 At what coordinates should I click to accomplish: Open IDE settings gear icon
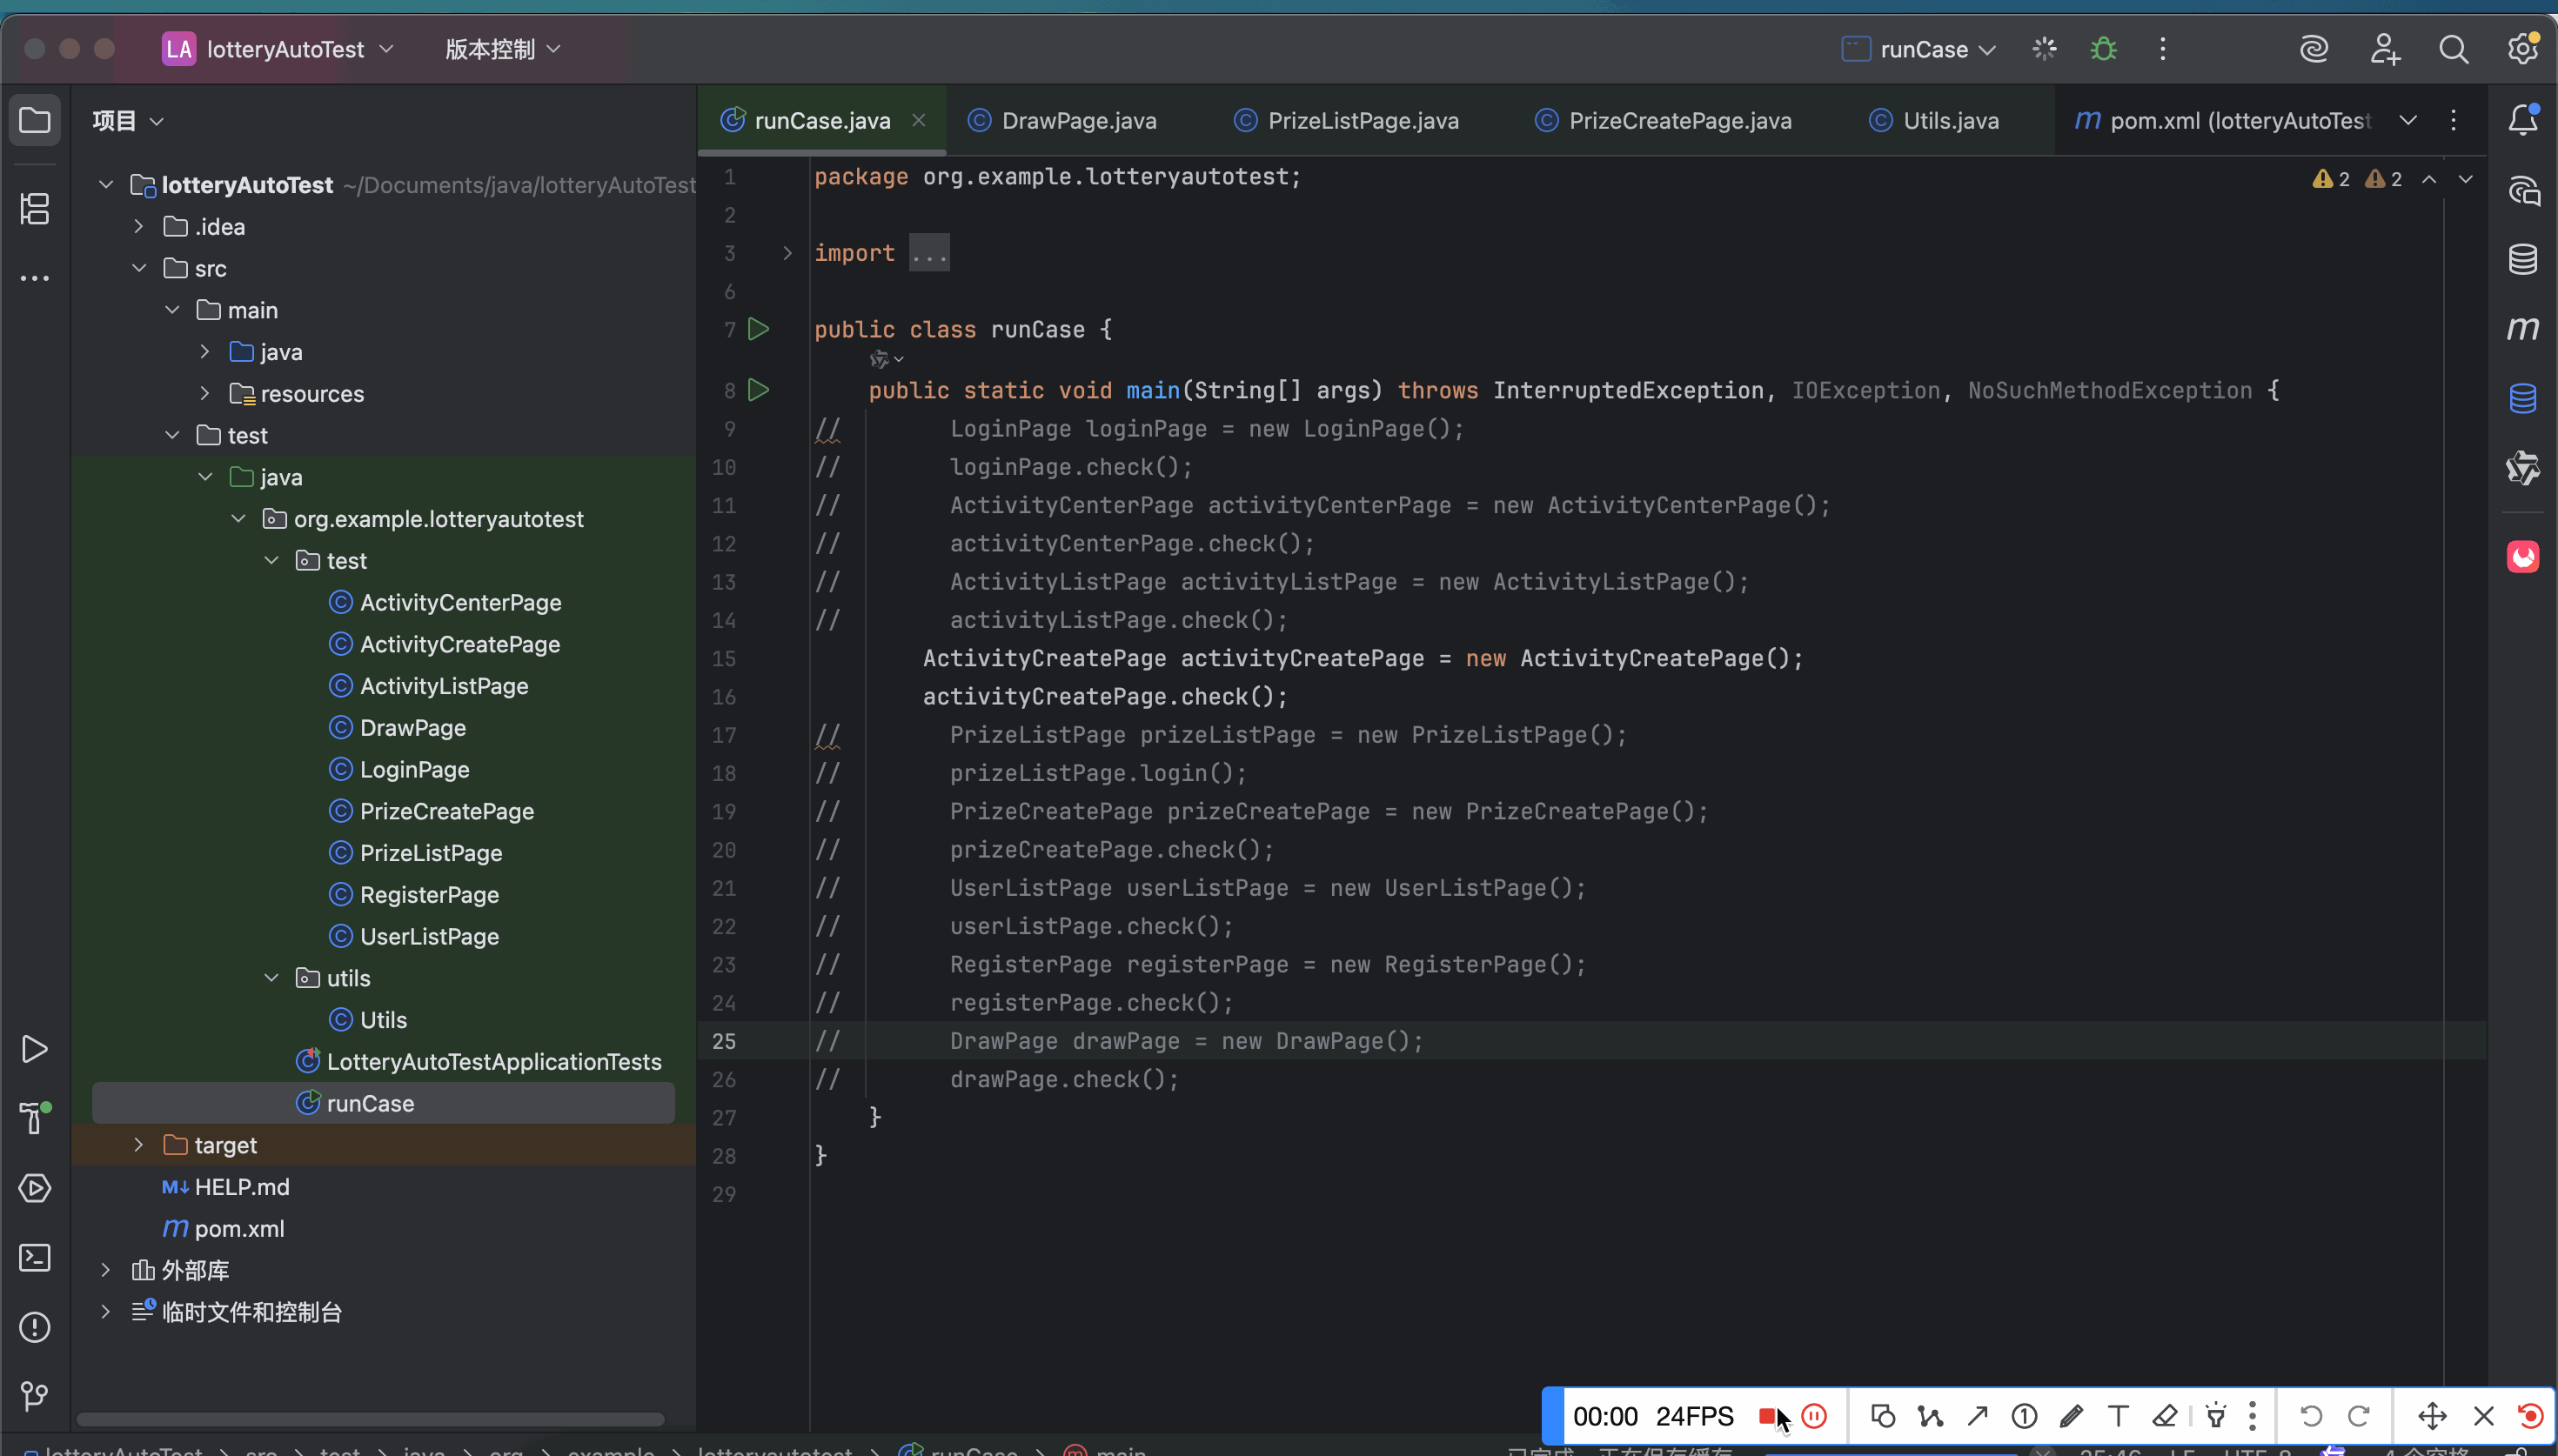tap(2522, 49)
